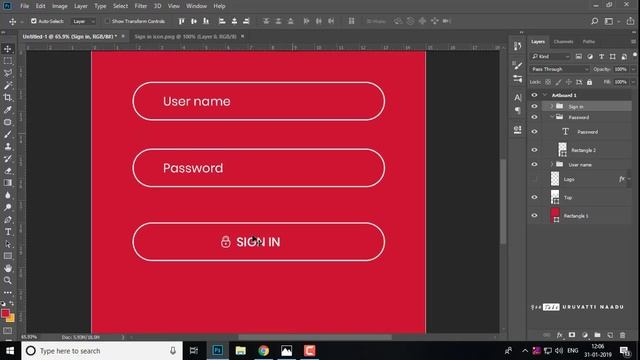Open Auto-Select Layer dropdown
Viewport: 640px width, 360px height.
83,21
